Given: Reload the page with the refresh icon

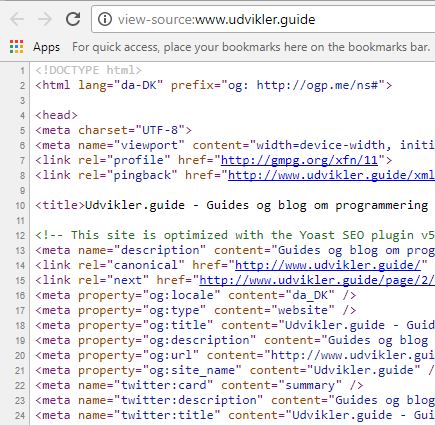Looking at the screenshot, I should coord(73,19).
